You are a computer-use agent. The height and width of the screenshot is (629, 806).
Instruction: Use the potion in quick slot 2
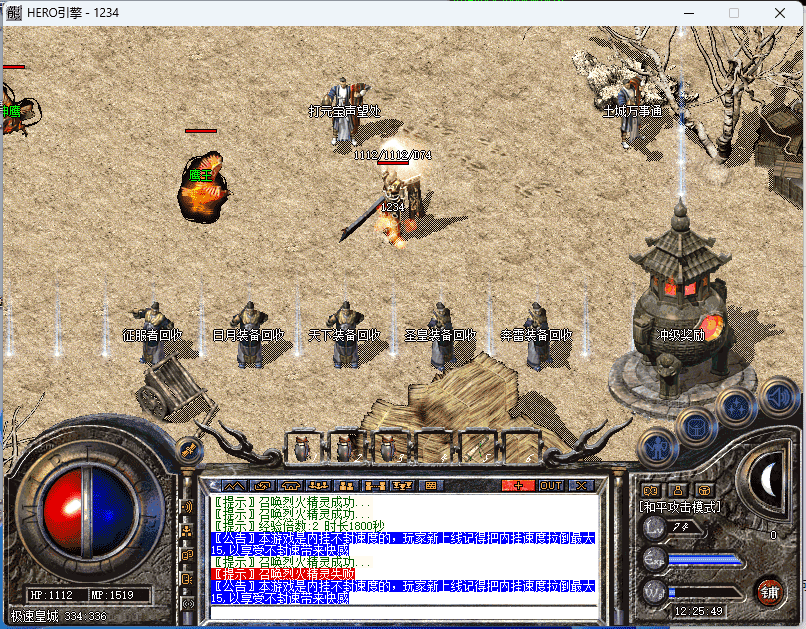[345, 449]
